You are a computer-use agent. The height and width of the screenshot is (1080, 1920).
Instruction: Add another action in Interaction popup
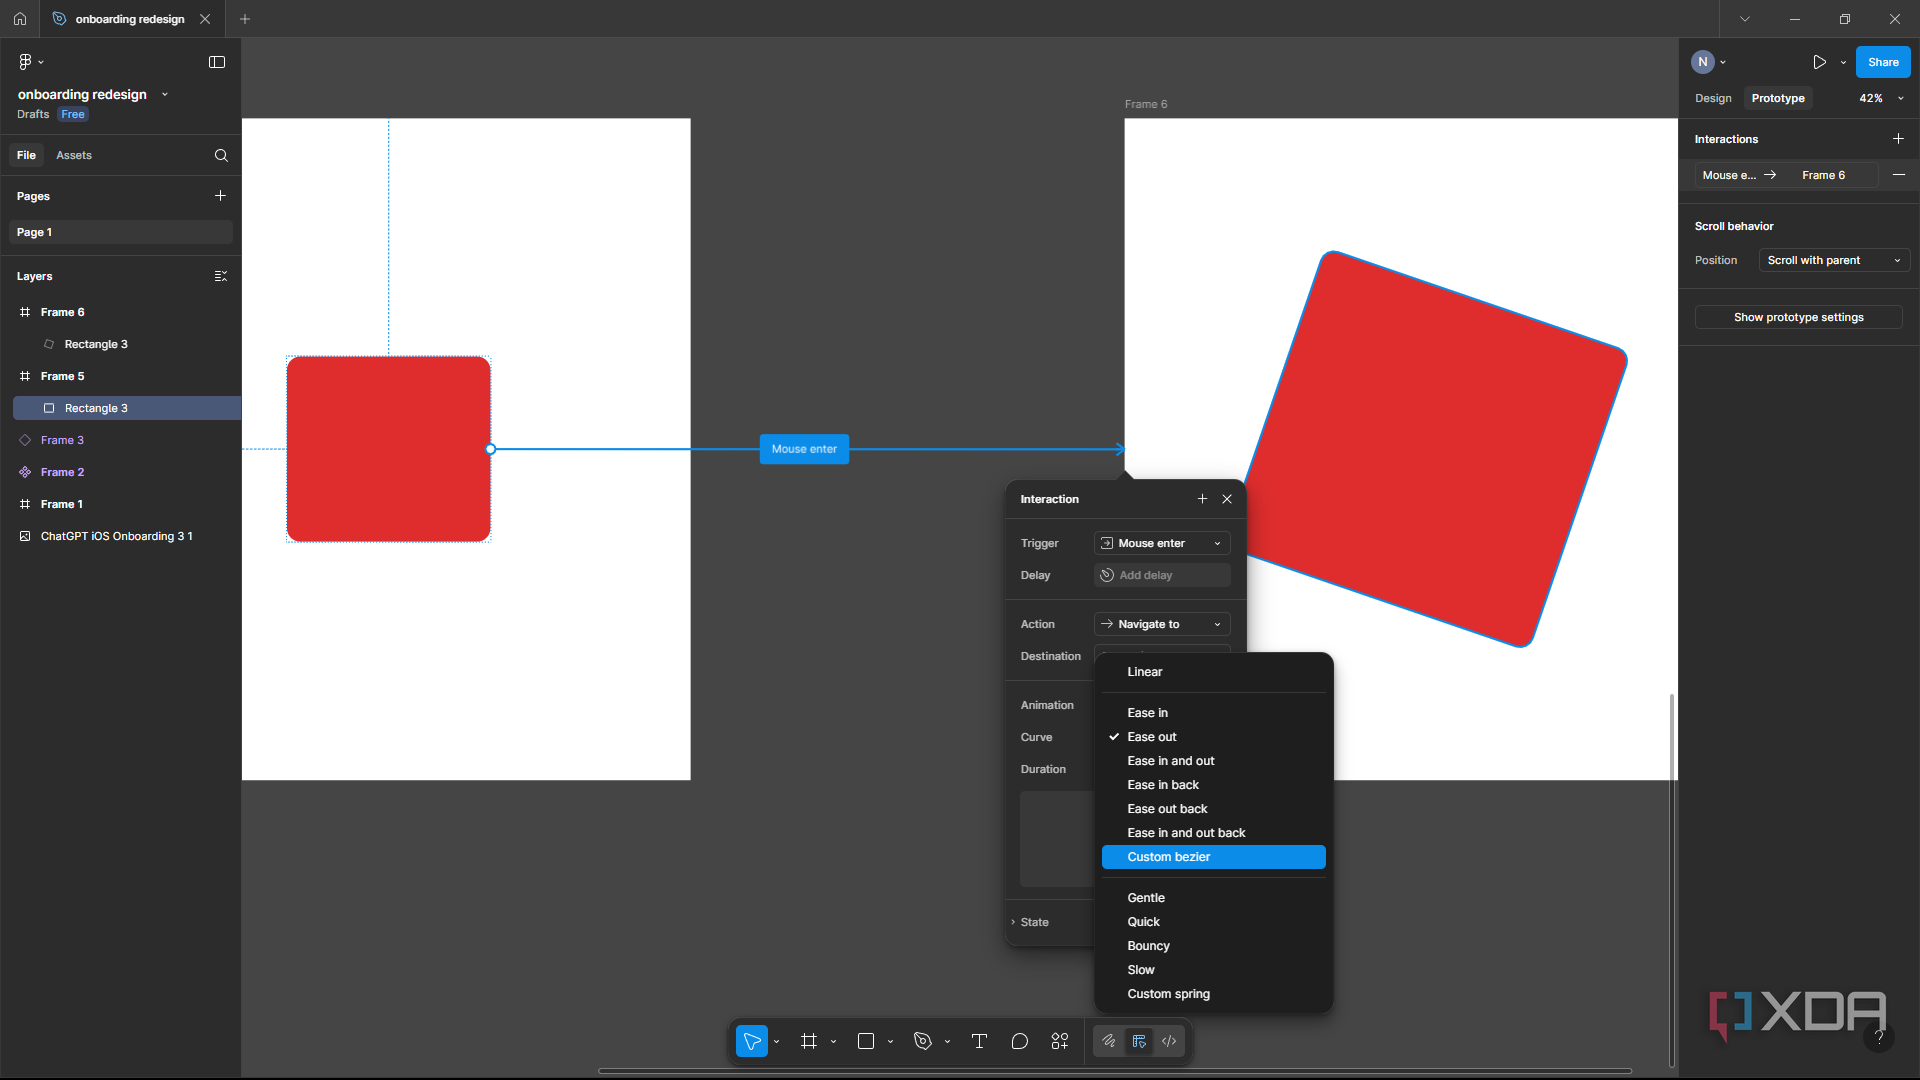[x=1202, y=499]
